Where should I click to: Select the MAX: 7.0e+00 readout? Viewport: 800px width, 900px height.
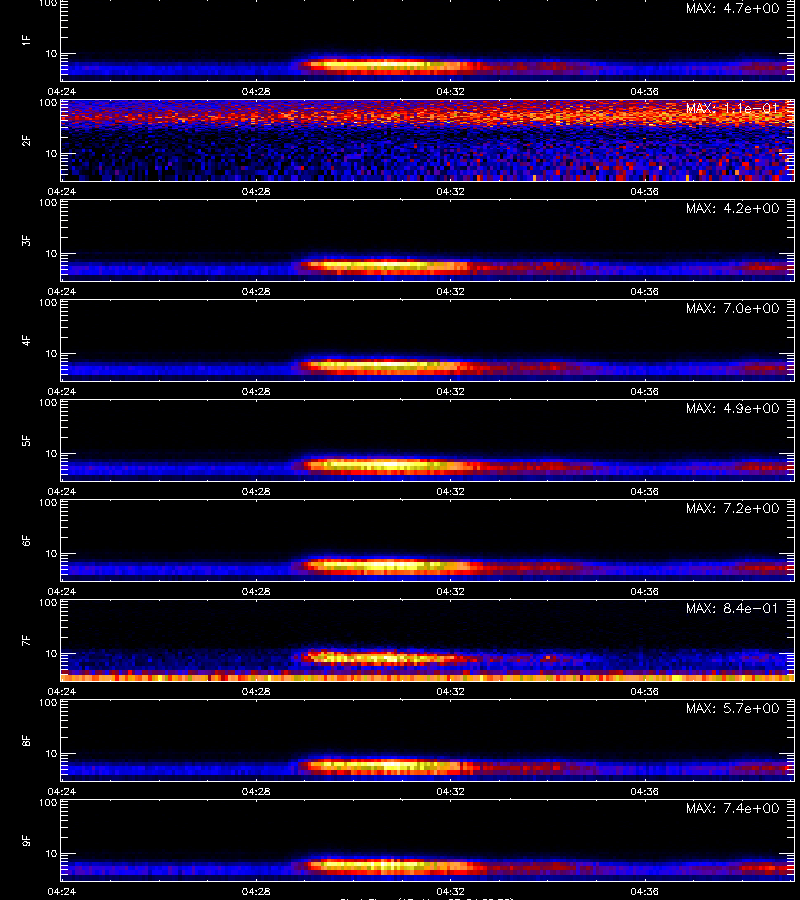732,308
